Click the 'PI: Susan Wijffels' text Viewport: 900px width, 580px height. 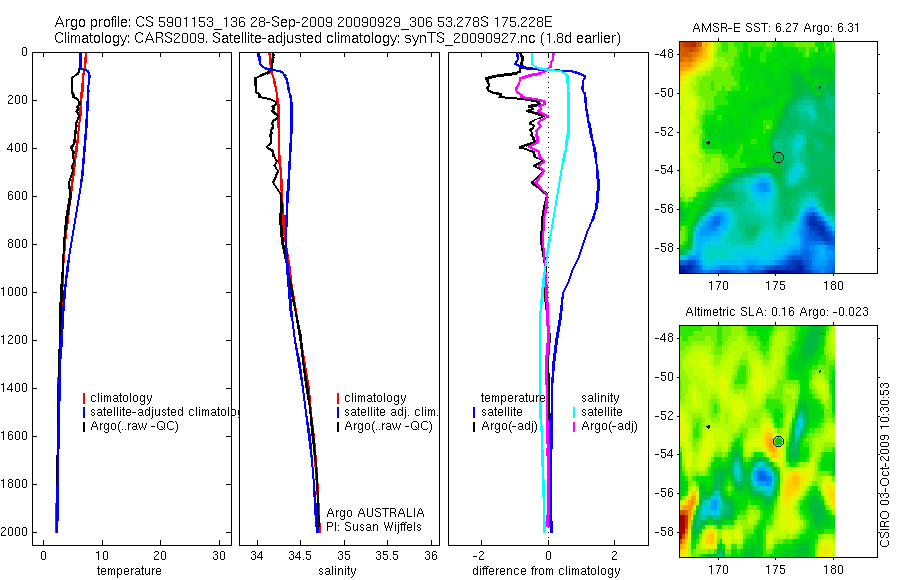(374, 527)
